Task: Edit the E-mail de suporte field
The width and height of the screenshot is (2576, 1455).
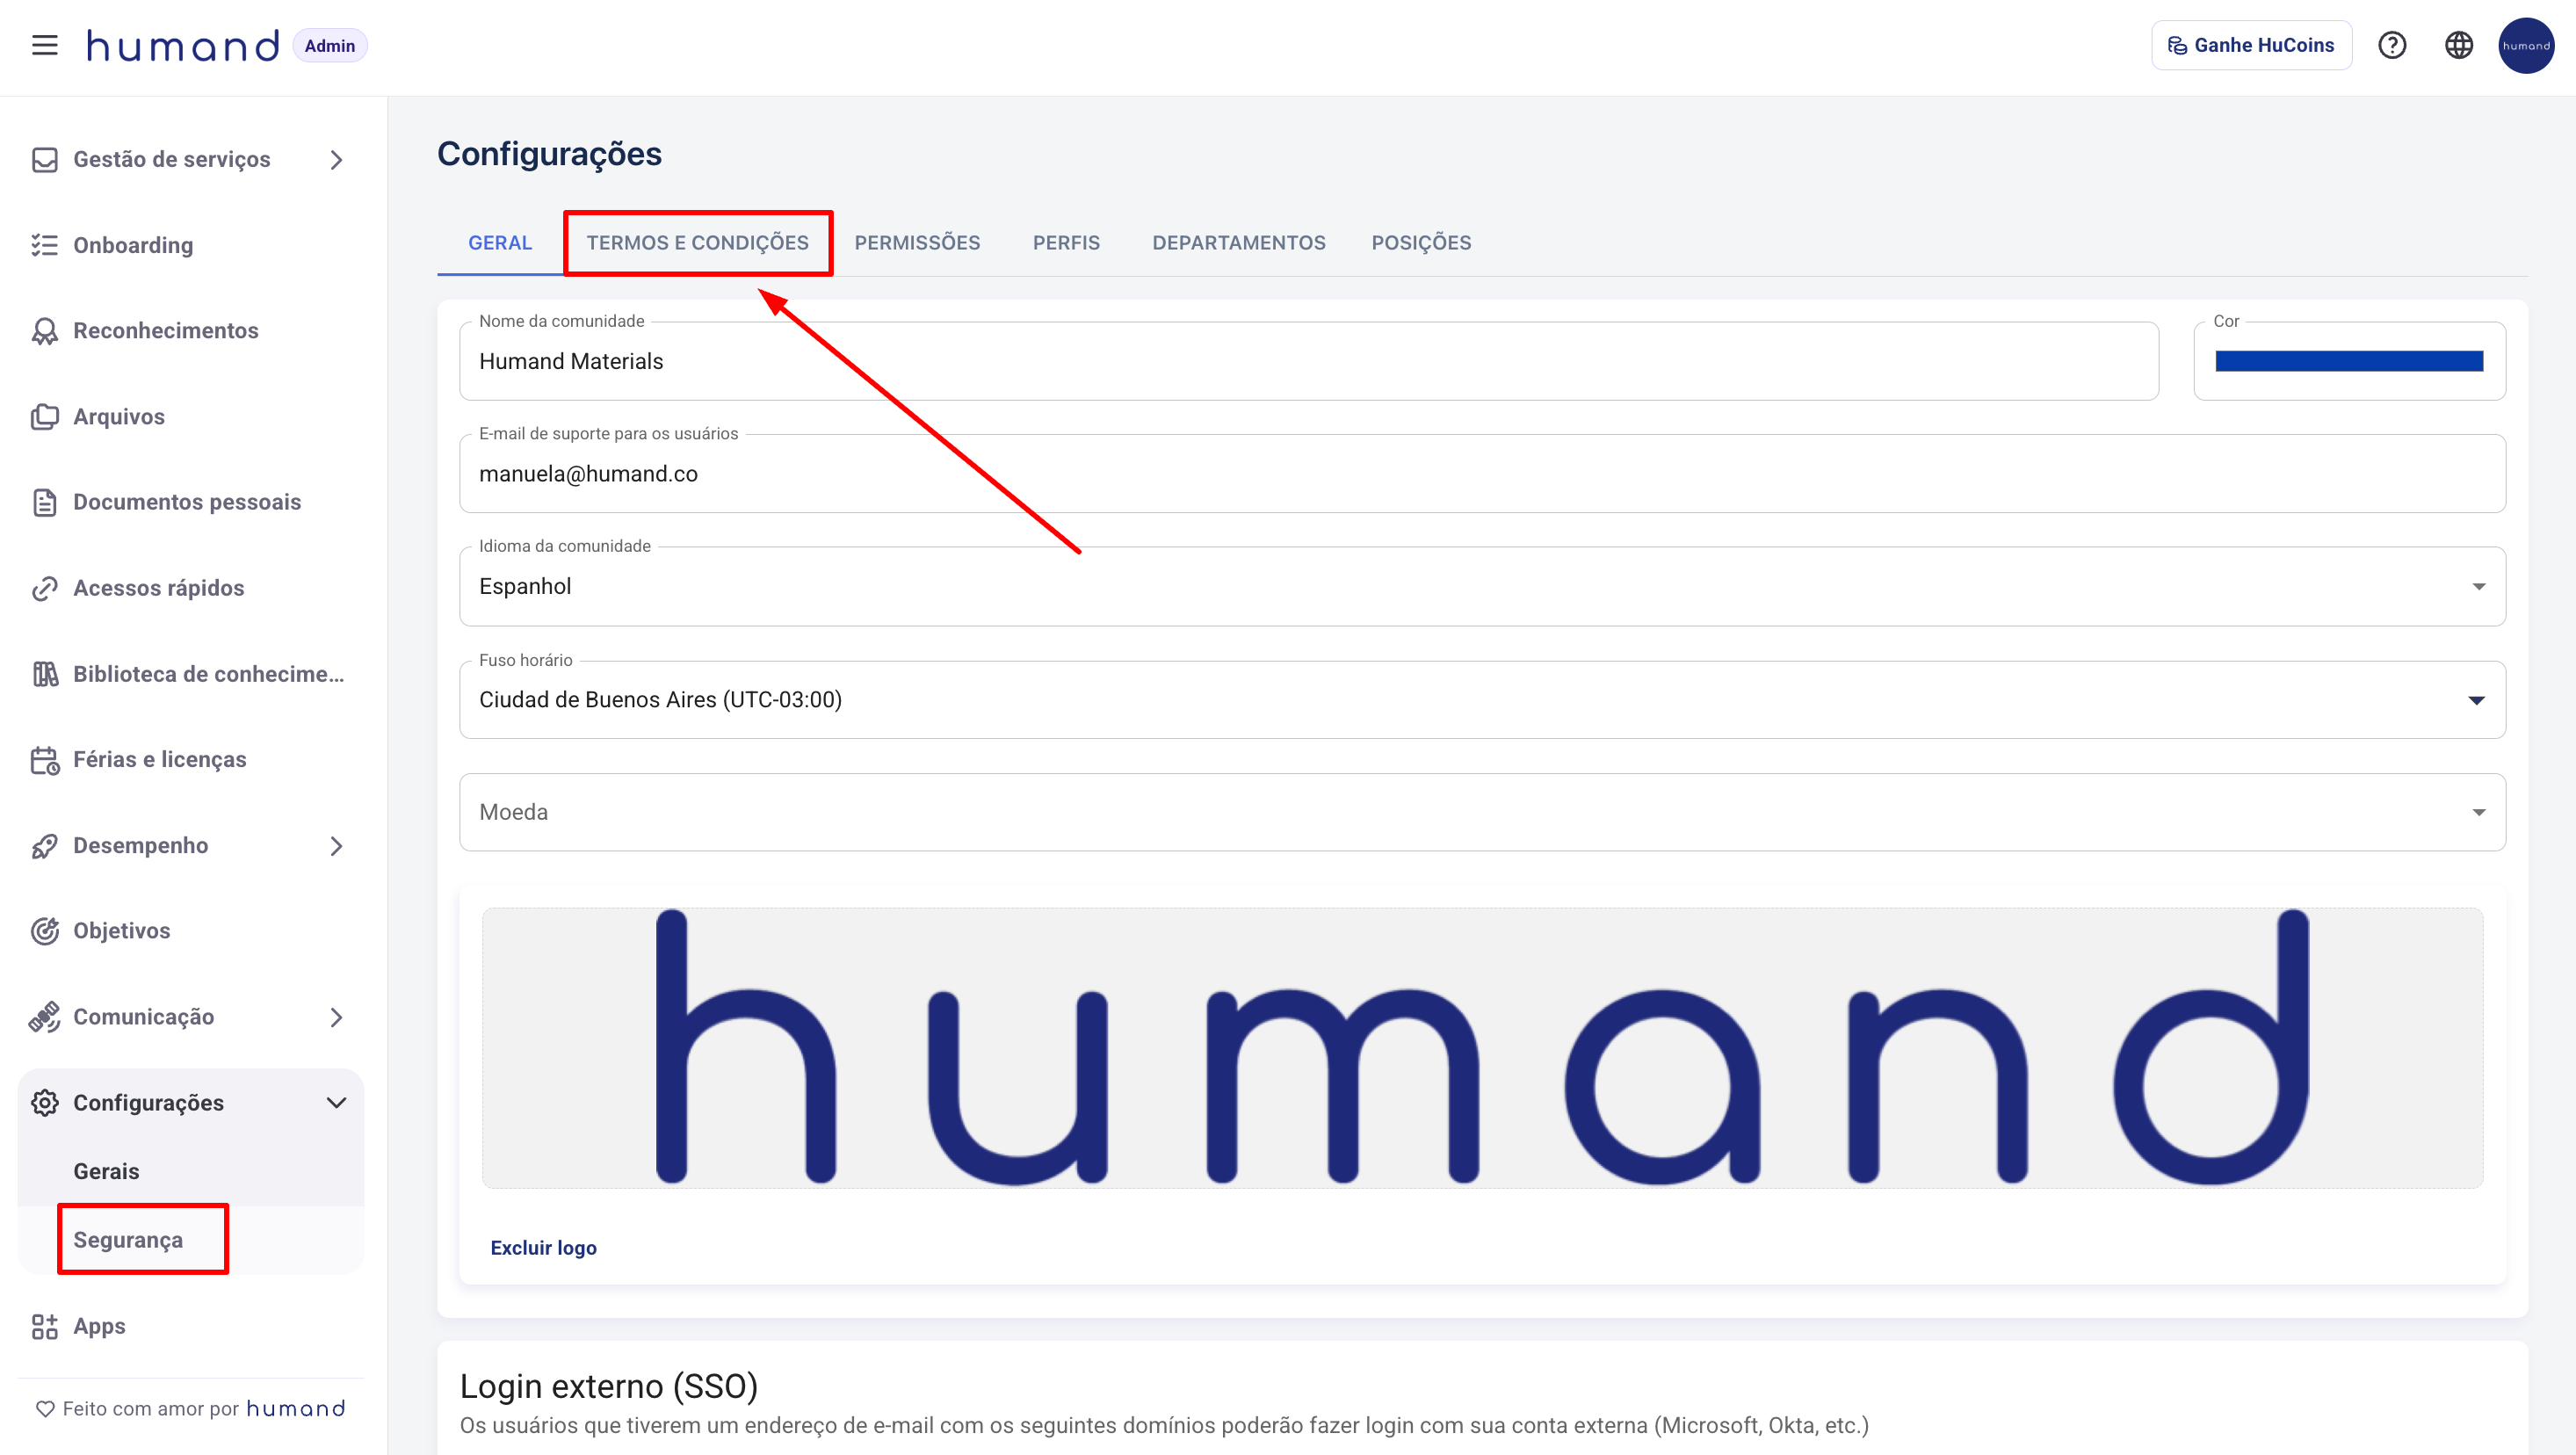Action: [x=1482, y=474]
